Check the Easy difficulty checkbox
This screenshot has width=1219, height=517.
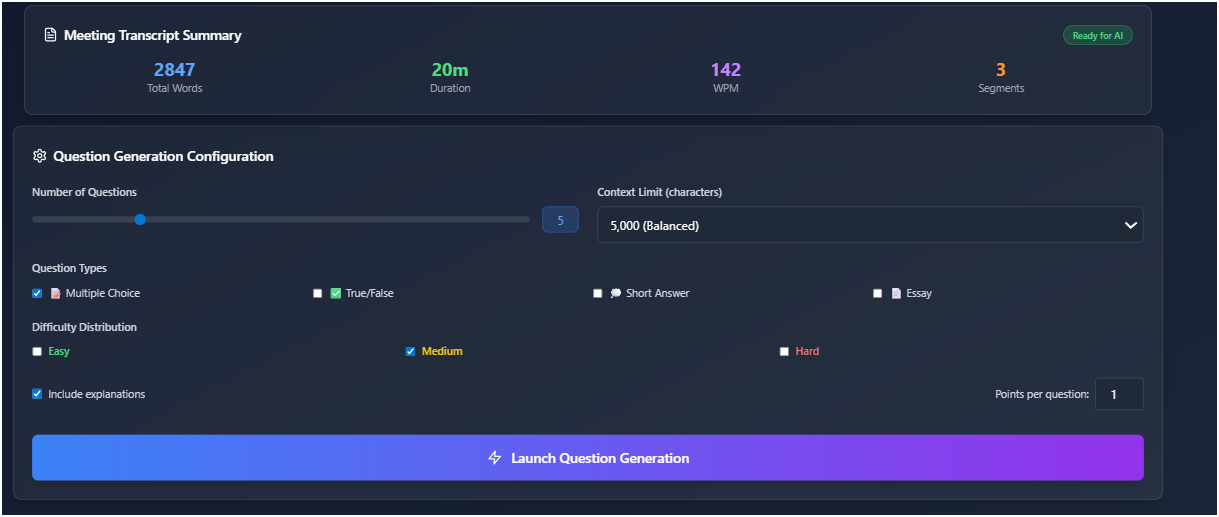tap(37, 352)
